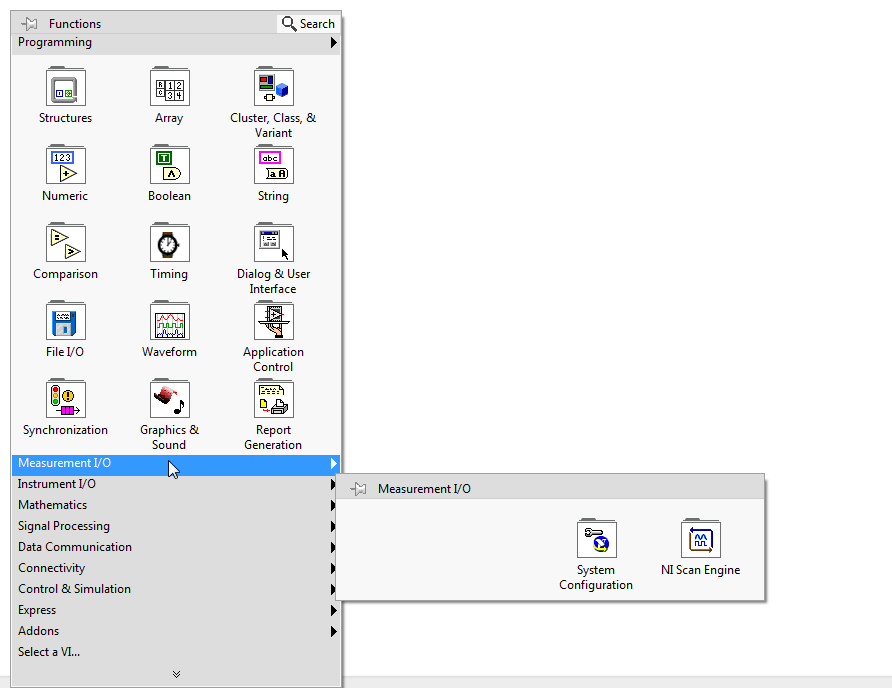Pin the Functions palette with thumbtack
892x688 pixels.
pos(30,24)
